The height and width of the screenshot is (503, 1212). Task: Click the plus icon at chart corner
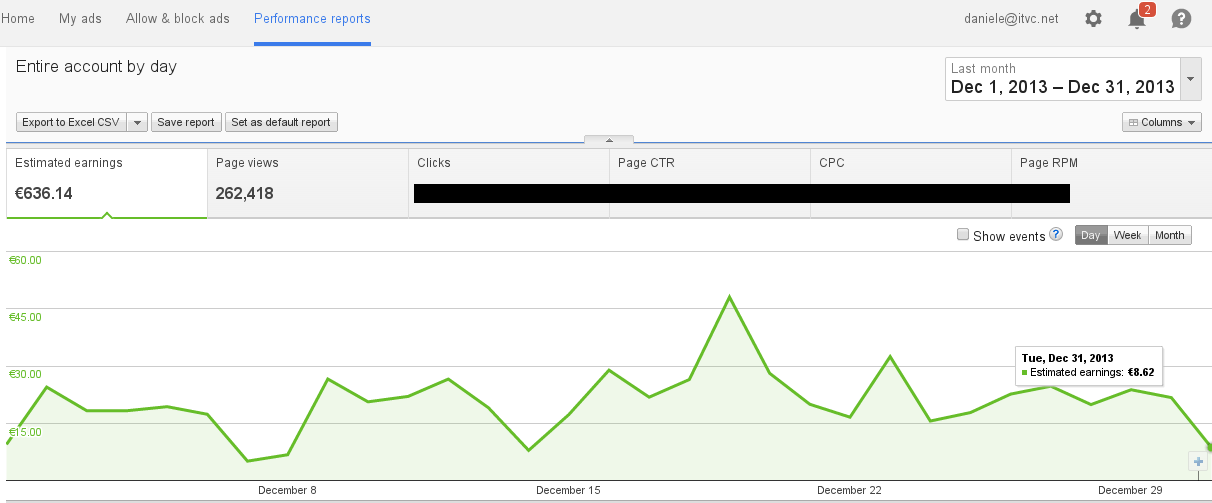(1198, 461)
